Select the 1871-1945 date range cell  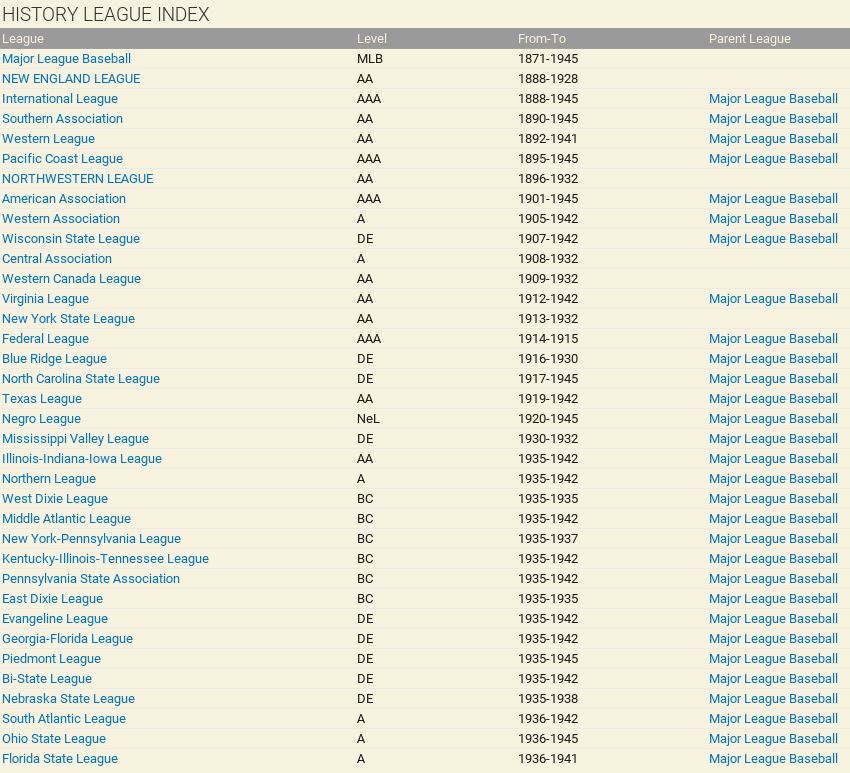(548, 59)
